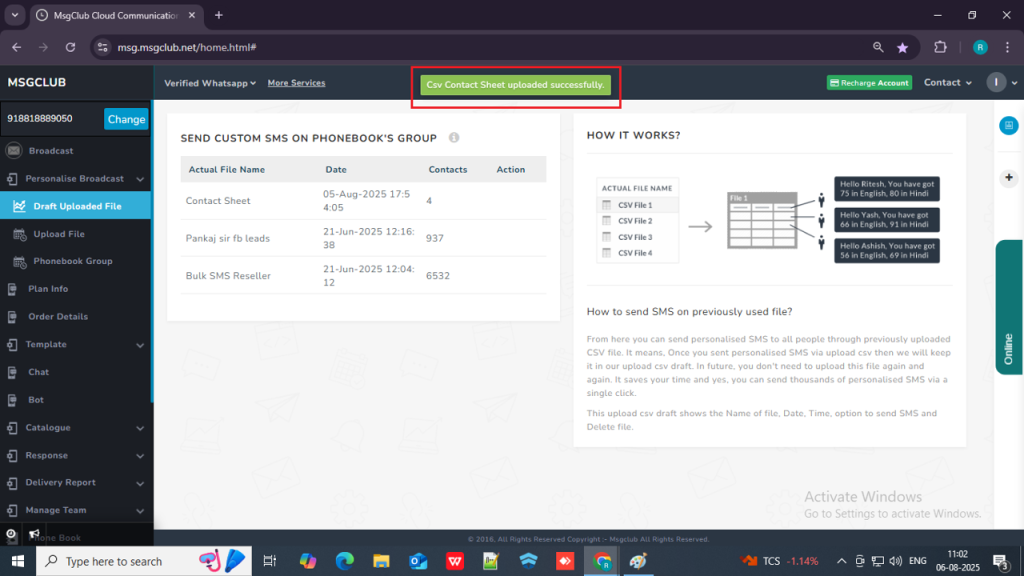
Task: Reload the page using the refresh icon
Action: click(x=70, y=47)
